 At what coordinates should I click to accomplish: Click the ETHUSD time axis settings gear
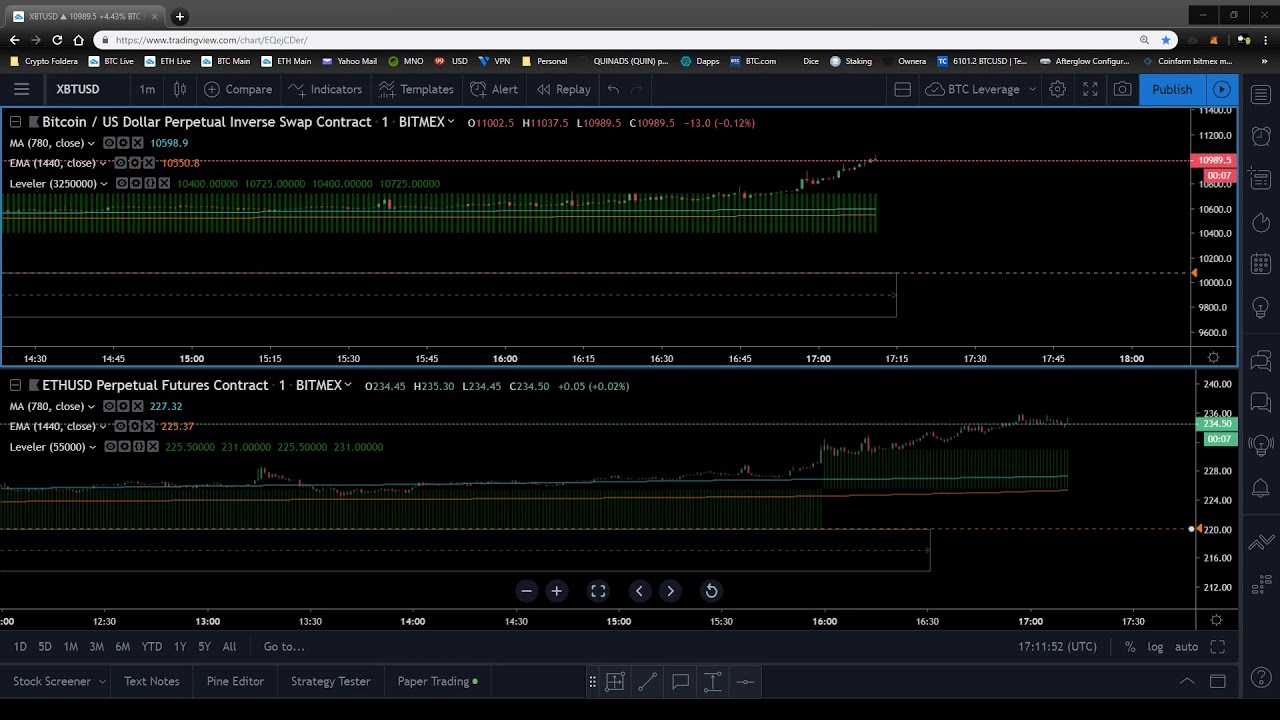1216,621
